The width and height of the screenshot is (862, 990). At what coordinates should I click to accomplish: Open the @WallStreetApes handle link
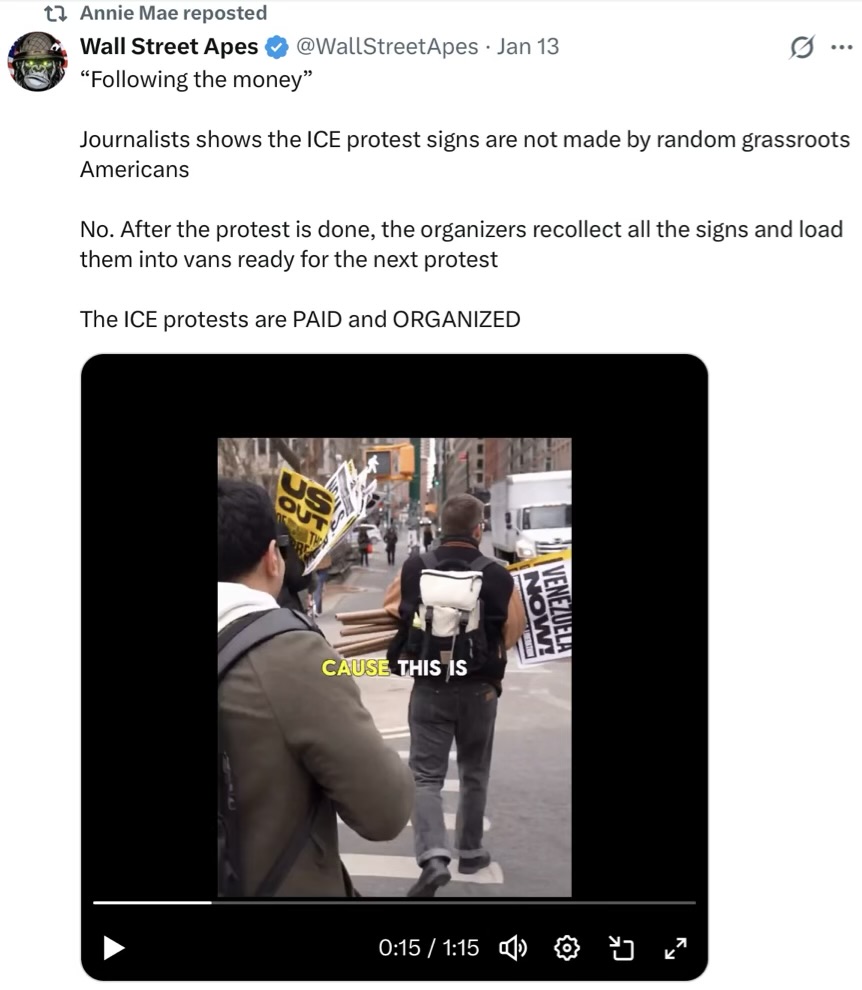click(387, 47)
